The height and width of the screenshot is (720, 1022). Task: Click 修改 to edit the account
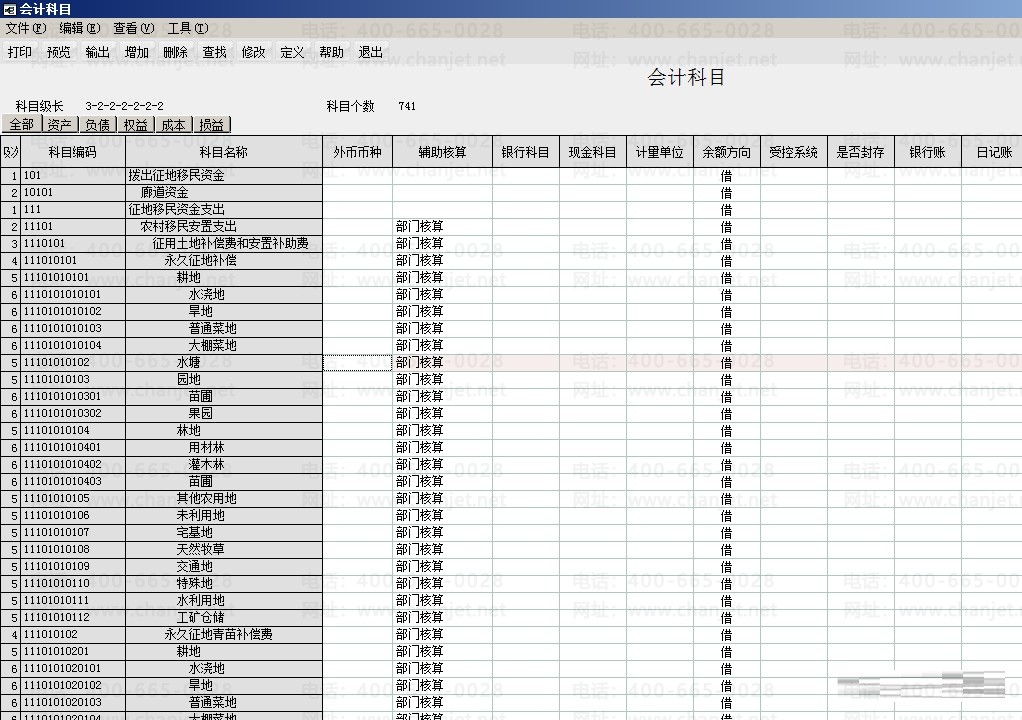coord(254,52)
